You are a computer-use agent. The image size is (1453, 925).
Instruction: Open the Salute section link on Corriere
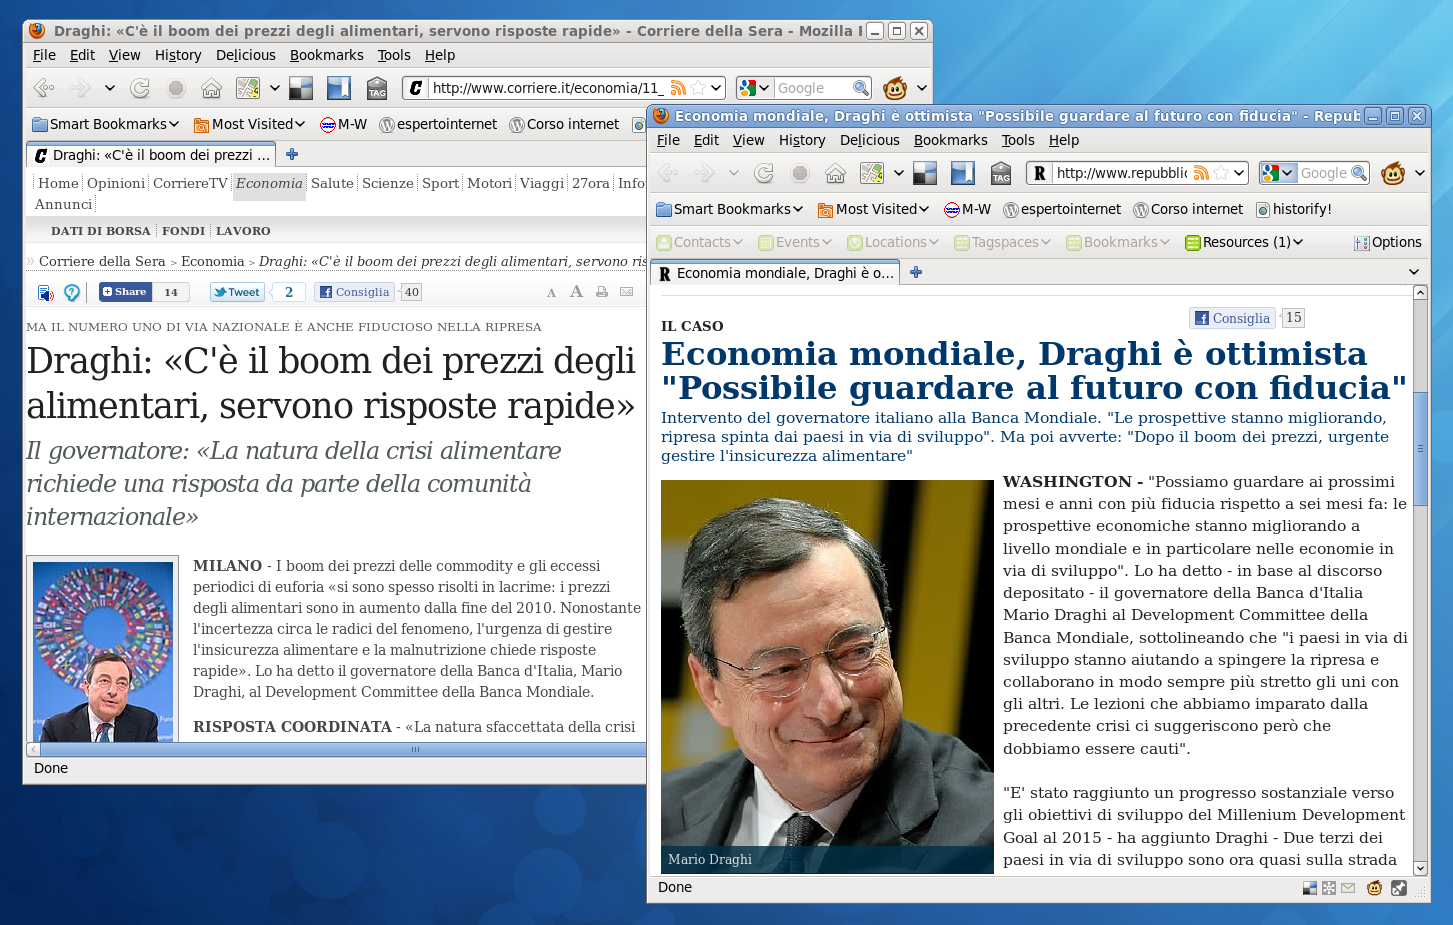(x=332, y=183)
